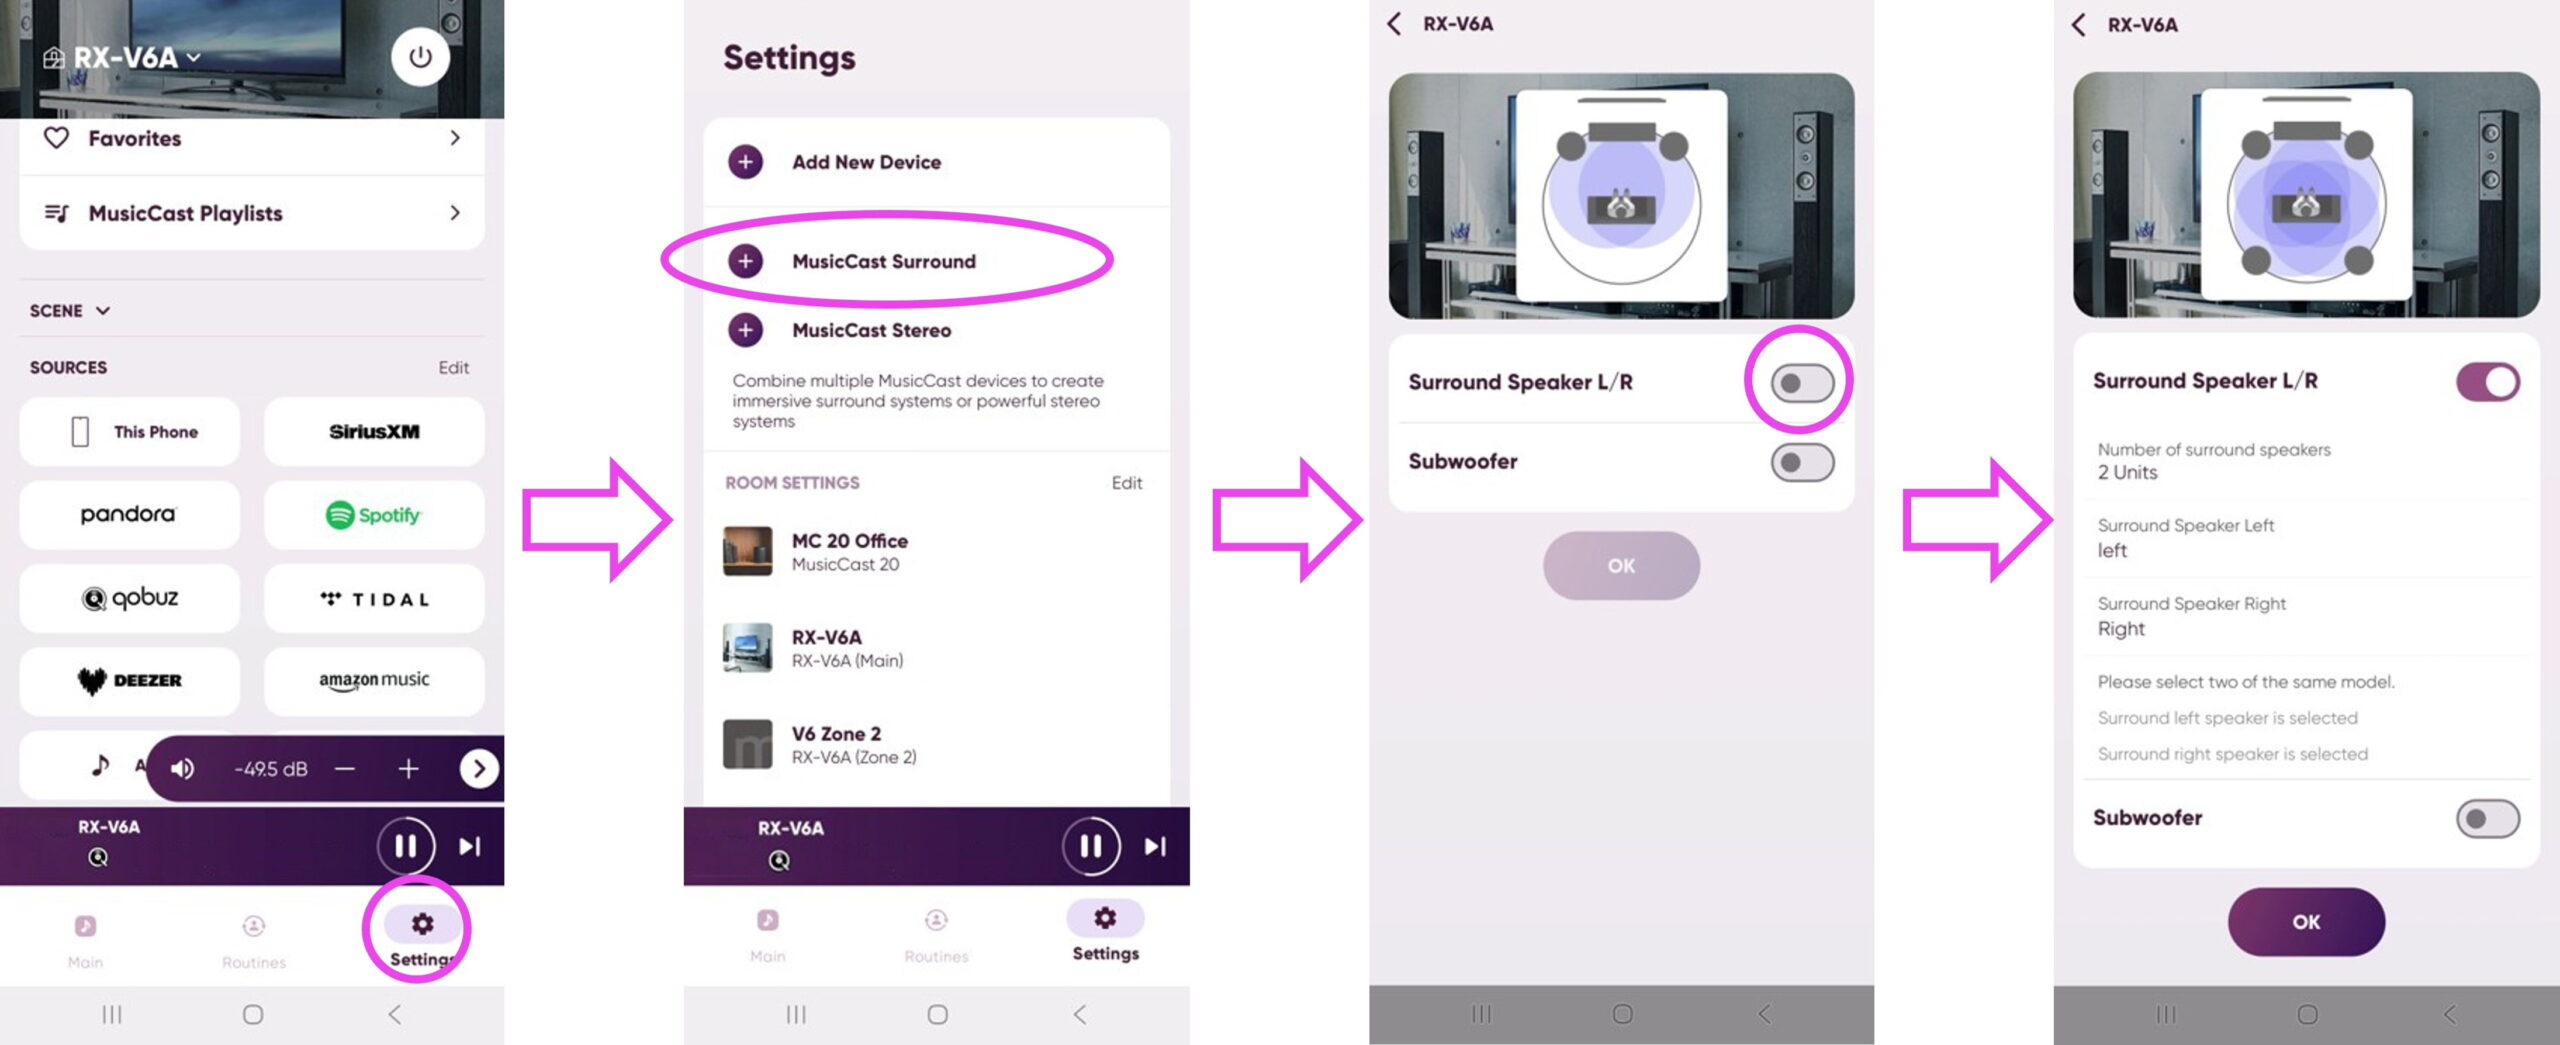Open the Deezer source tile
Image resolution: width=2560 pixels, height=1045 pixels.
[x=130, y=680]
